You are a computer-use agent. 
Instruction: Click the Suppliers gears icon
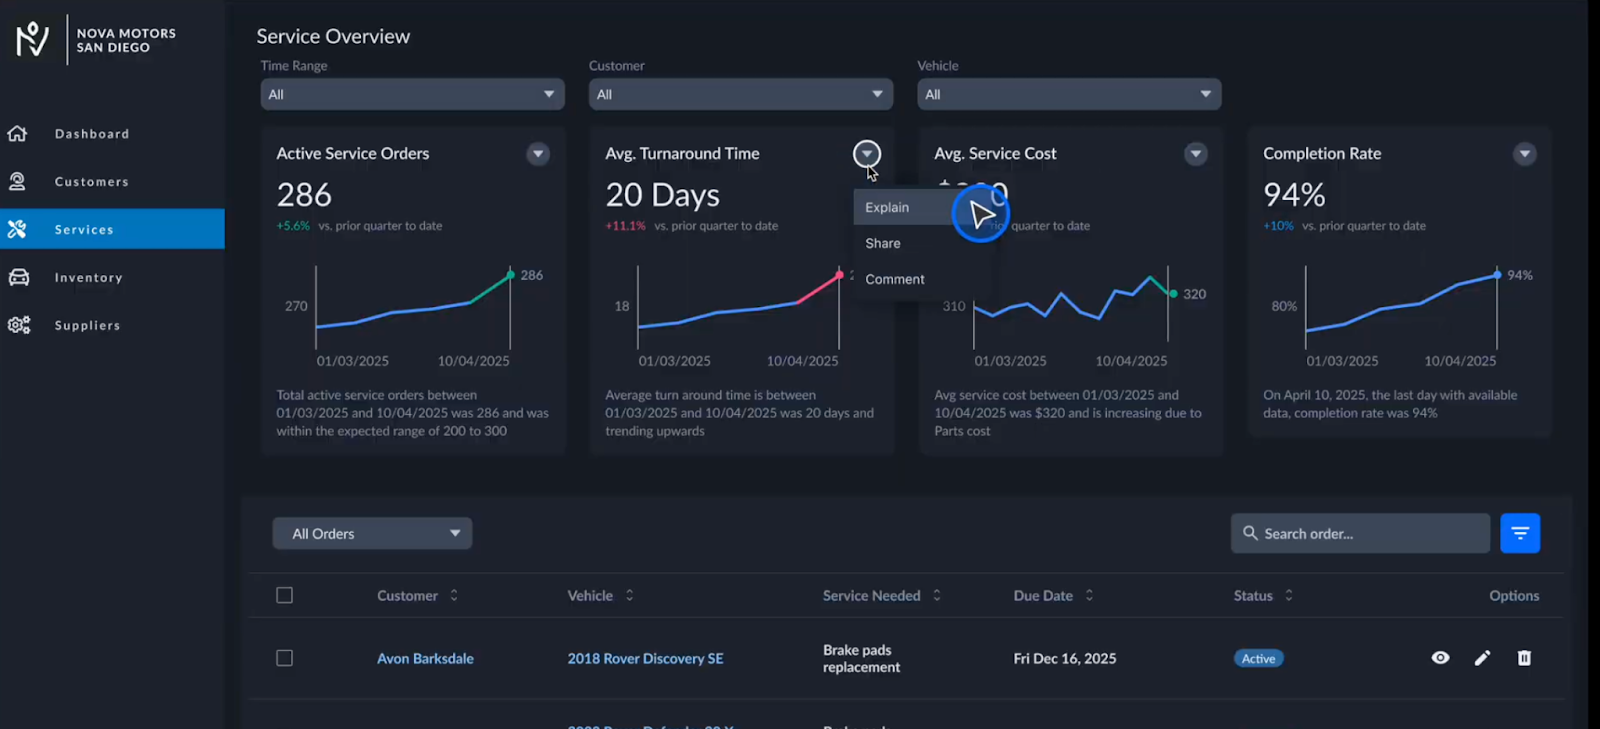pyautogui.click(x=18, y=325)
